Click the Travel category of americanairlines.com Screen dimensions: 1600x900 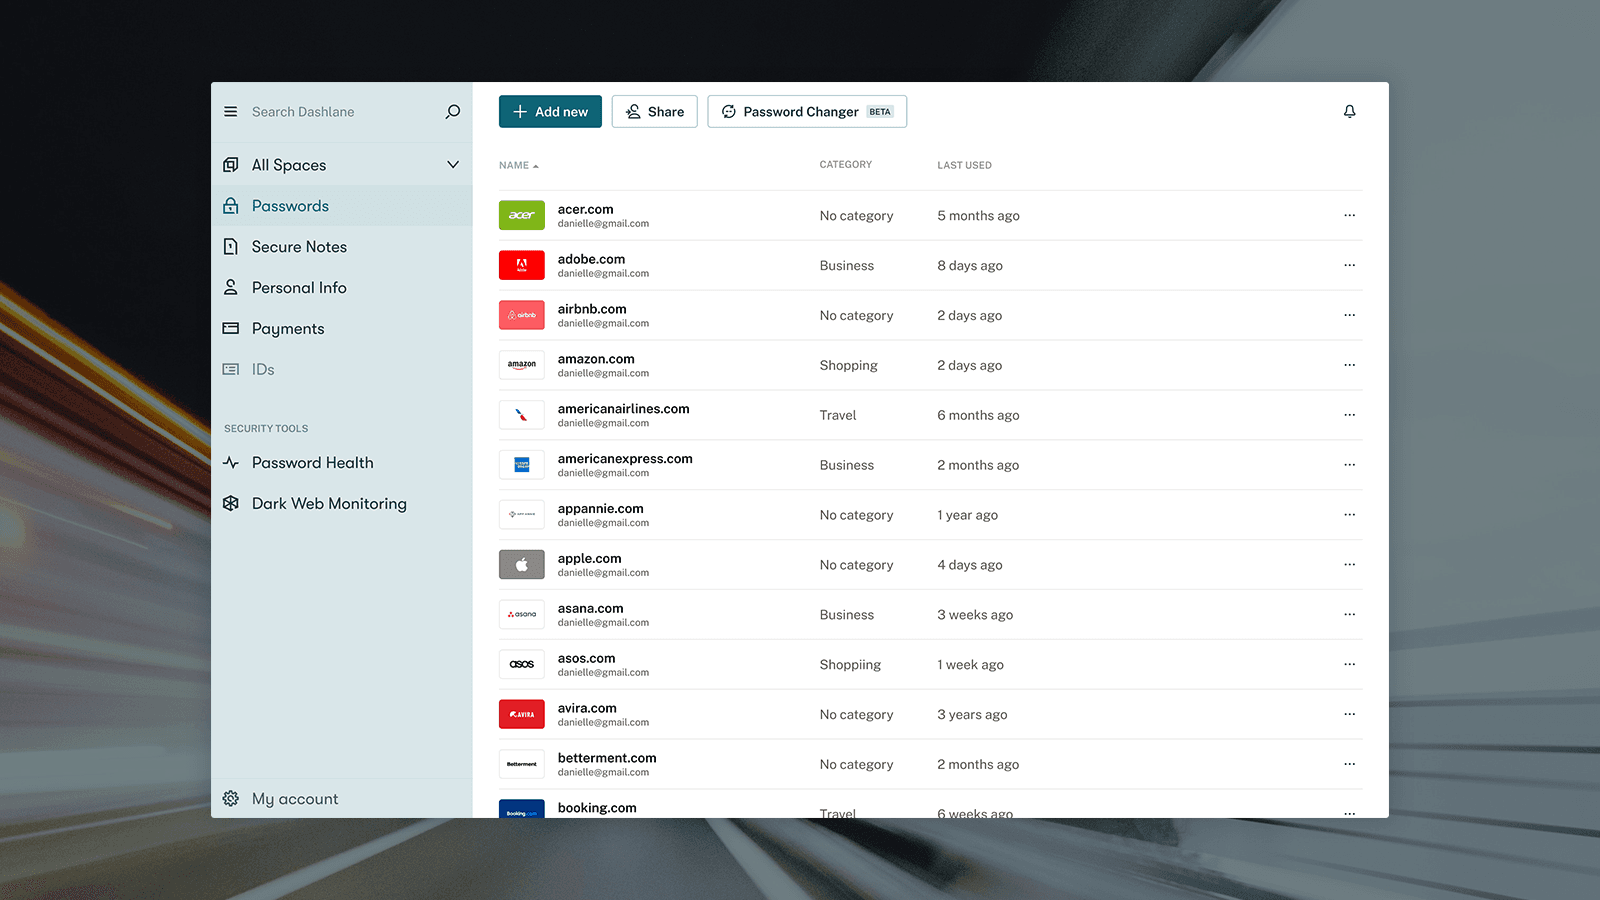click(838, 415)
